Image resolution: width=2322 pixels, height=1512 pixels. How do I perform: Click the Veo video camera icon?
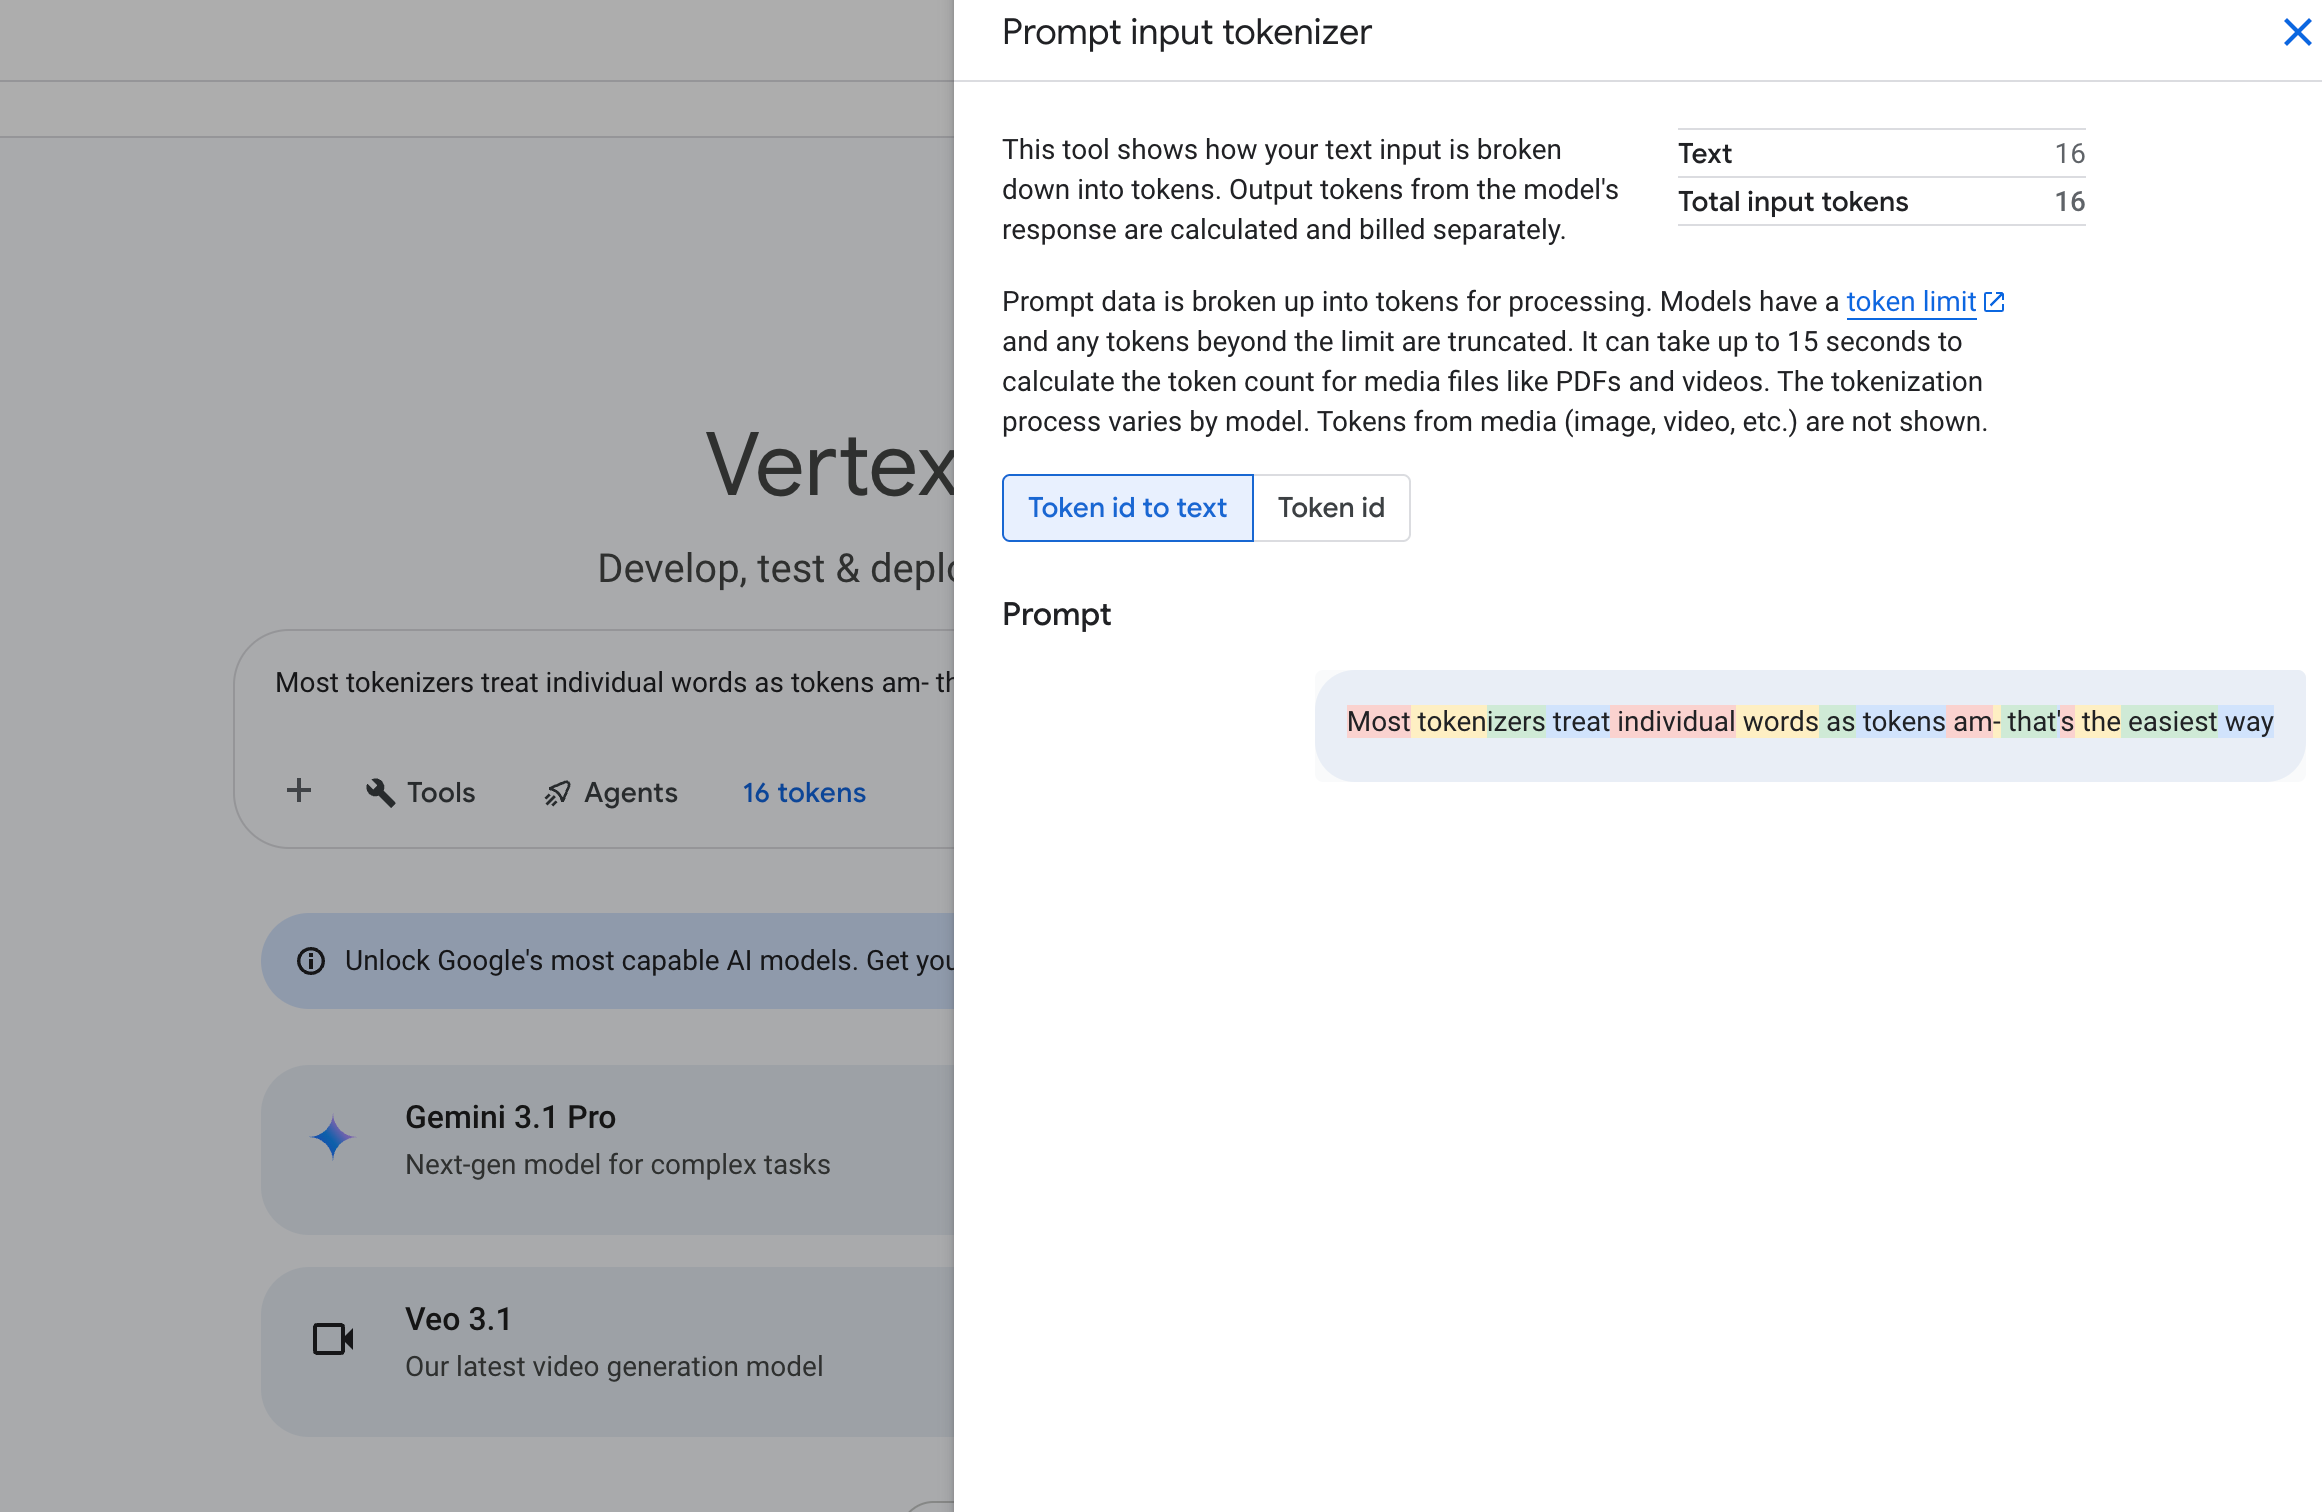pyautogui.click(x=333, y=1339)
